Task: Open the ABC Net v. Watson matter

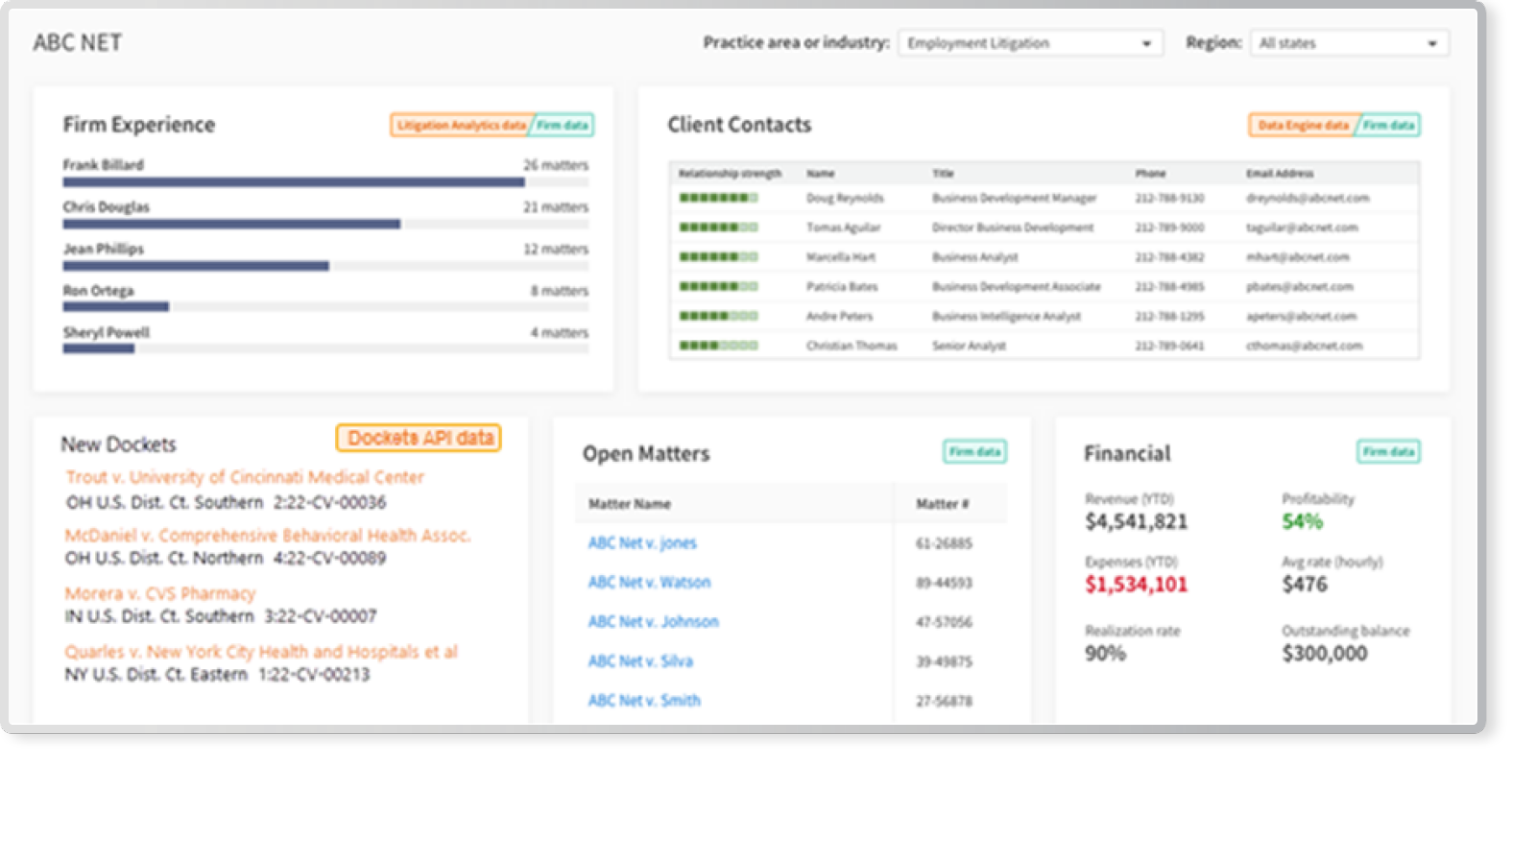Action: (649, 582)
